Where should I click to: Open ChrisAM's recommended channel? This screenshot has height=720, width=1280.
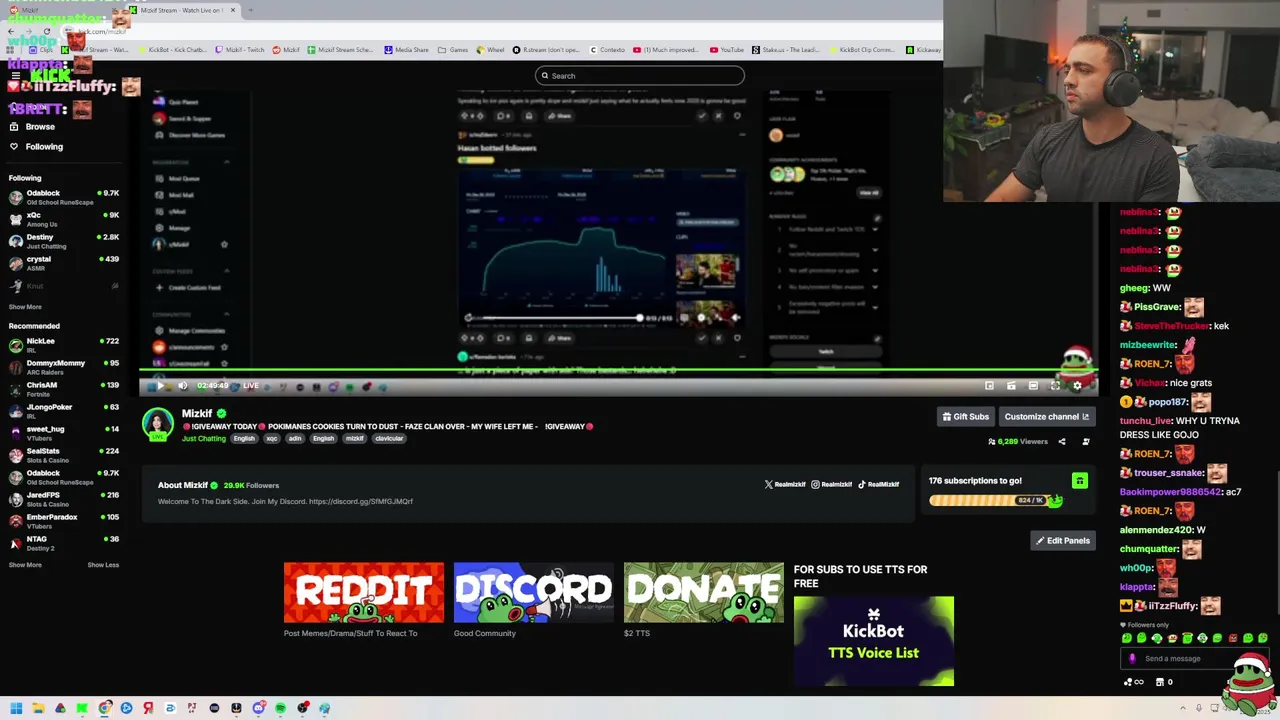point(63,389)
